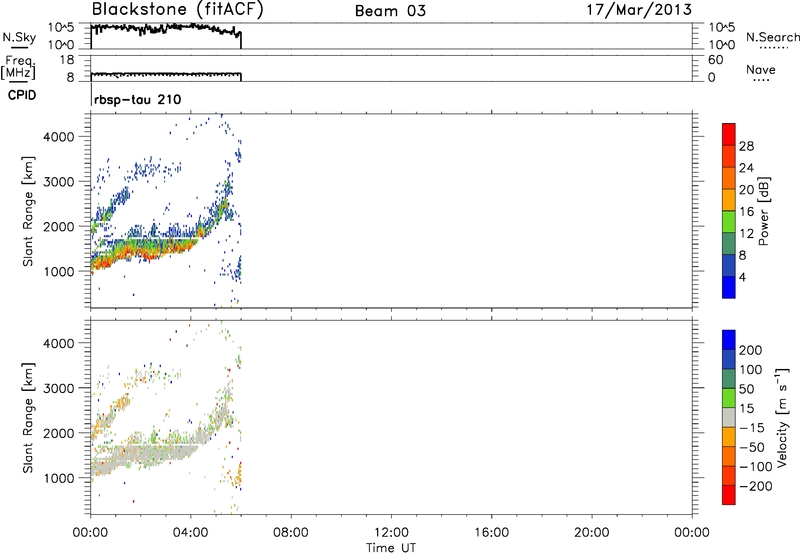Click the 'Nave' legend label
The width and height of the screenshot is (800, 554).
(761, 69)
